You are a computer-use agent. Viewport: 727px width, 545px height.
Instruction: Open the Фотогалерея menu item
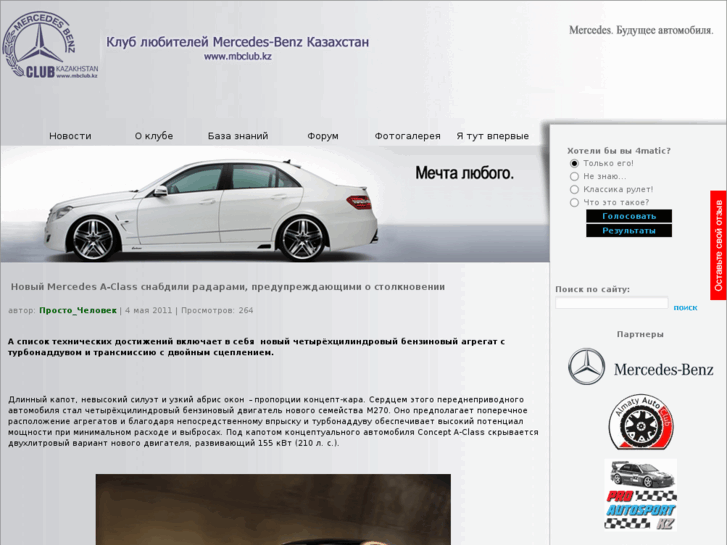point(408,136)
